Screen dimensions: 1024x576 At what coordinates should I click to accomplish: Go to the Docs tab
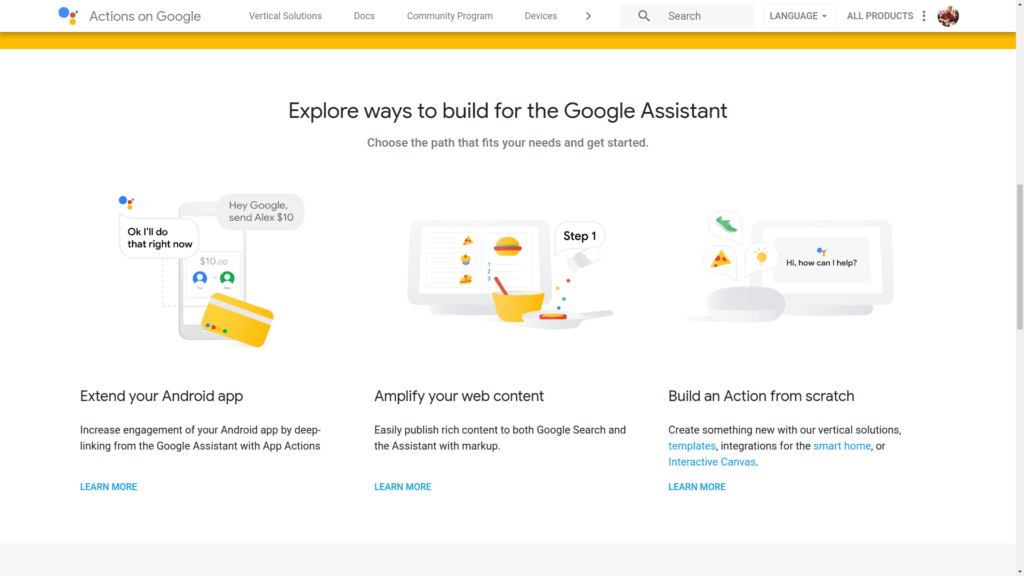coord(364,16)
